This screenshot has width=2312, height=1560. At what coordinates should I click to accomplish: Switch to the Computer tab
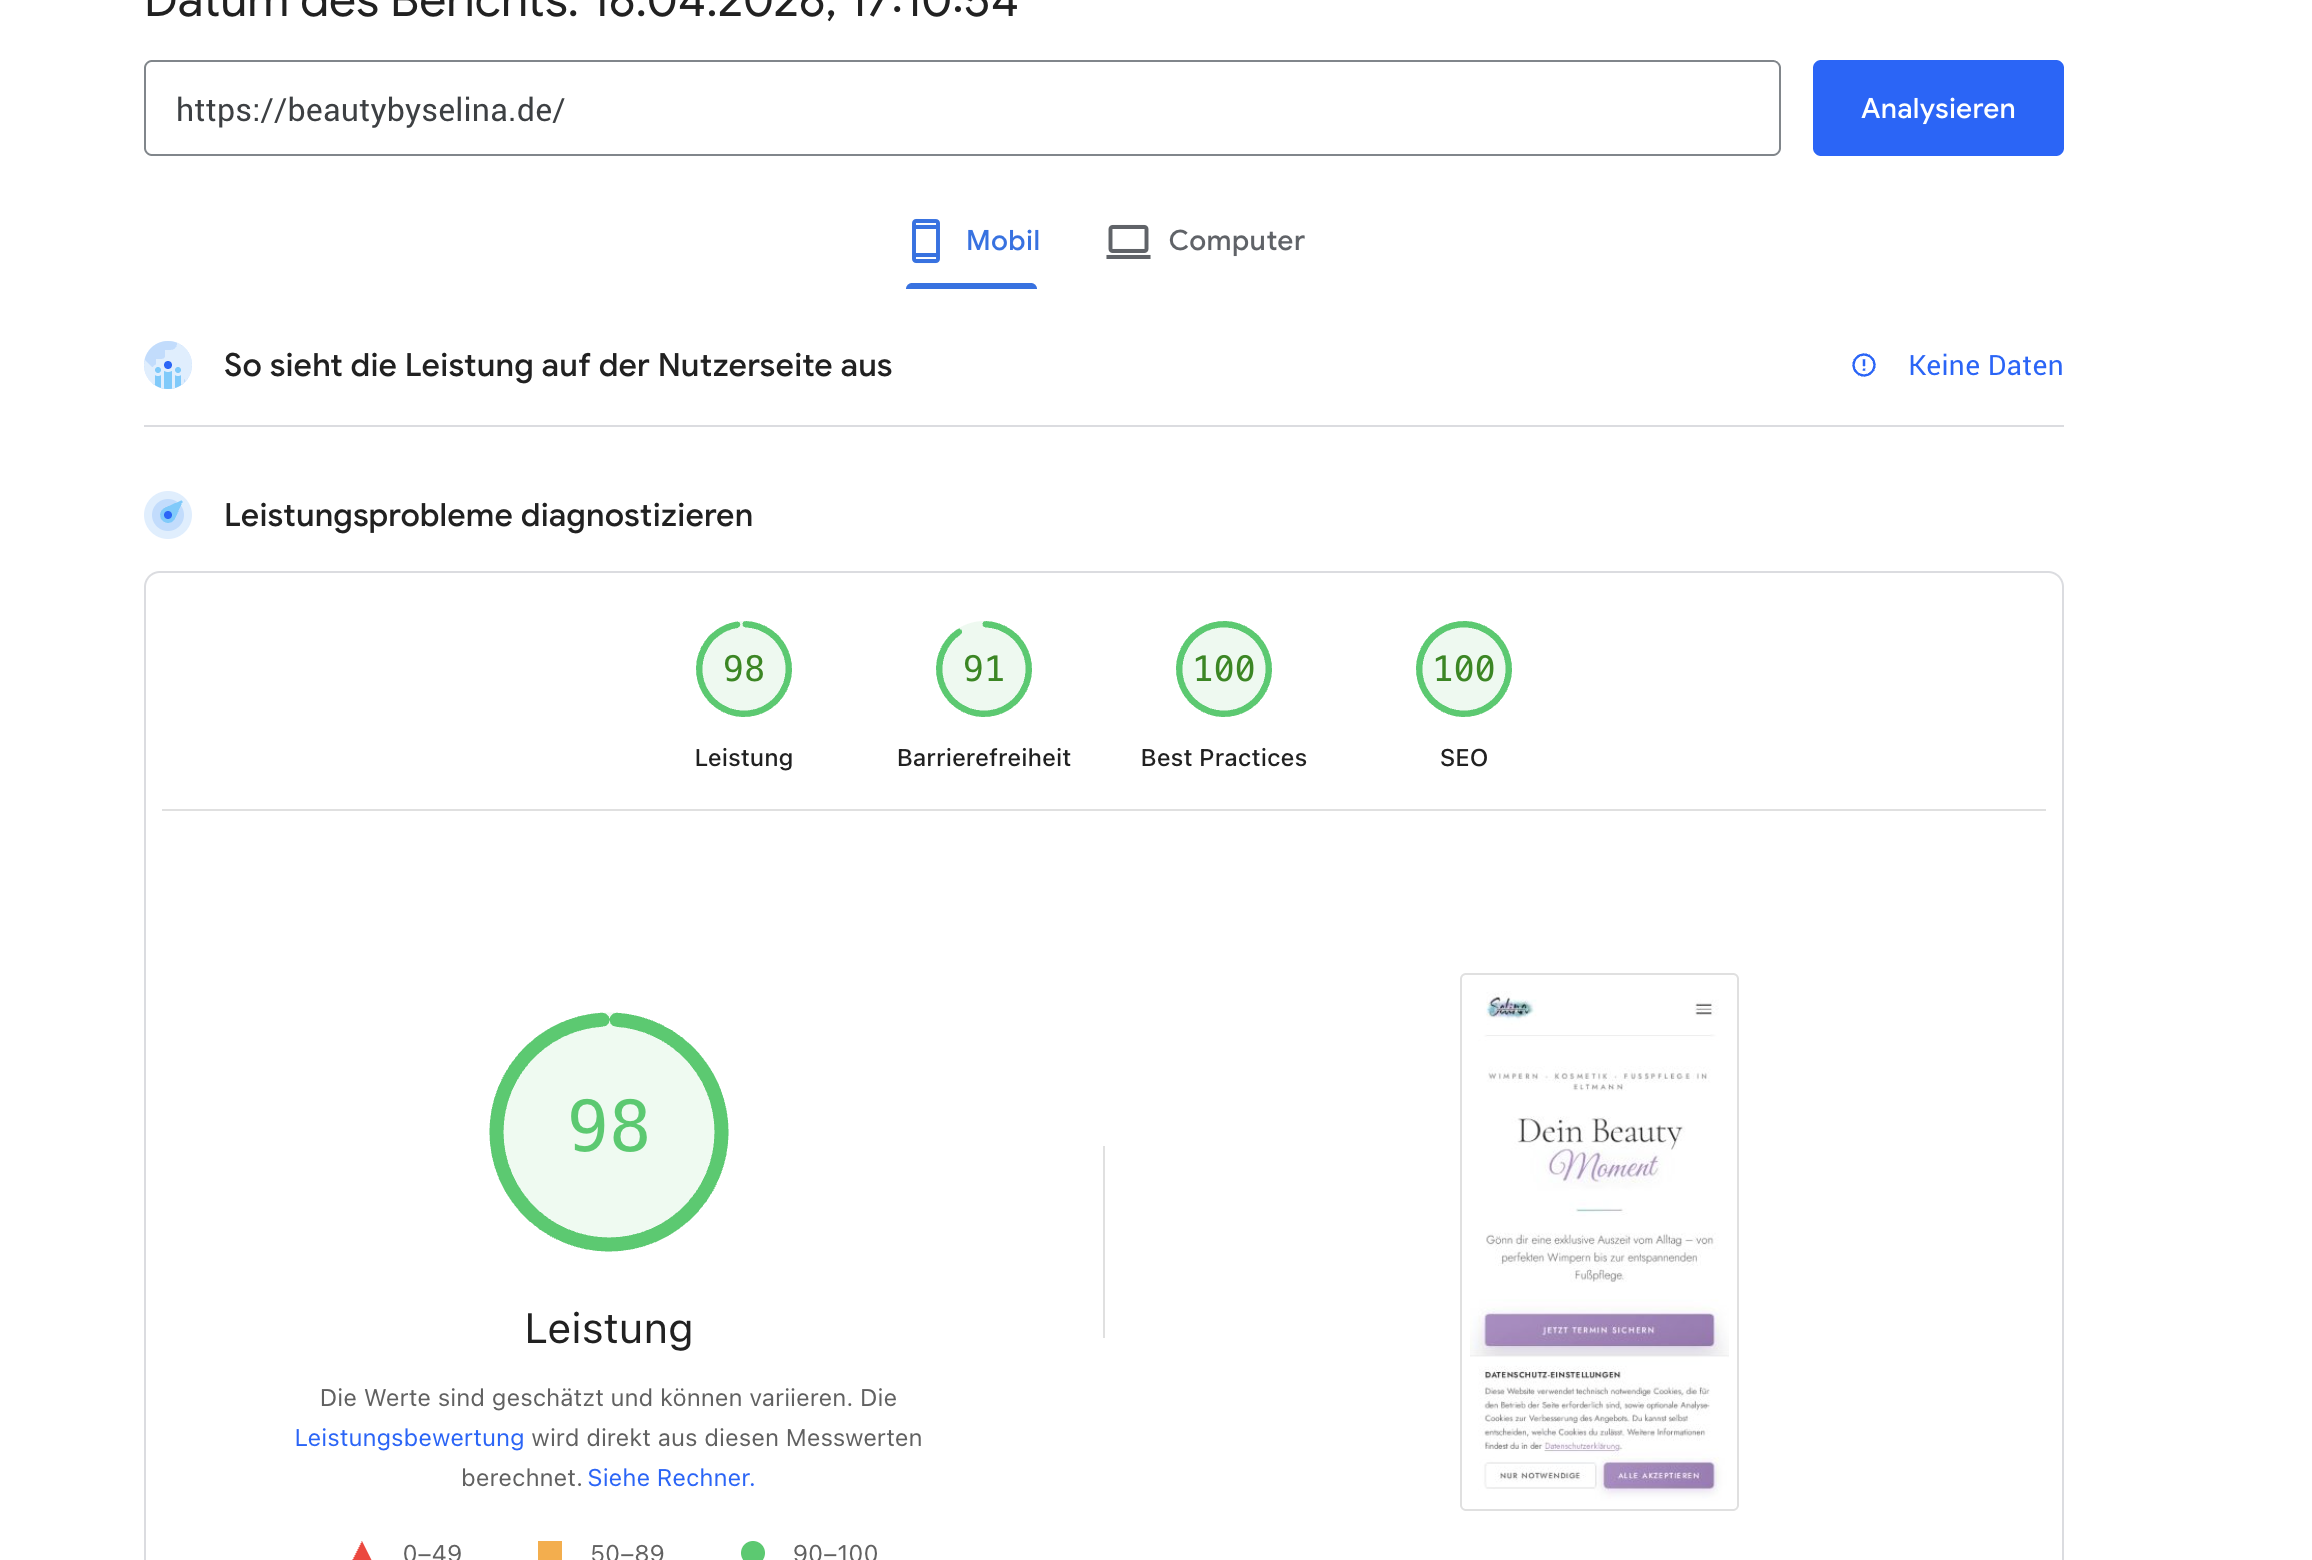(x=1205, y=241)
